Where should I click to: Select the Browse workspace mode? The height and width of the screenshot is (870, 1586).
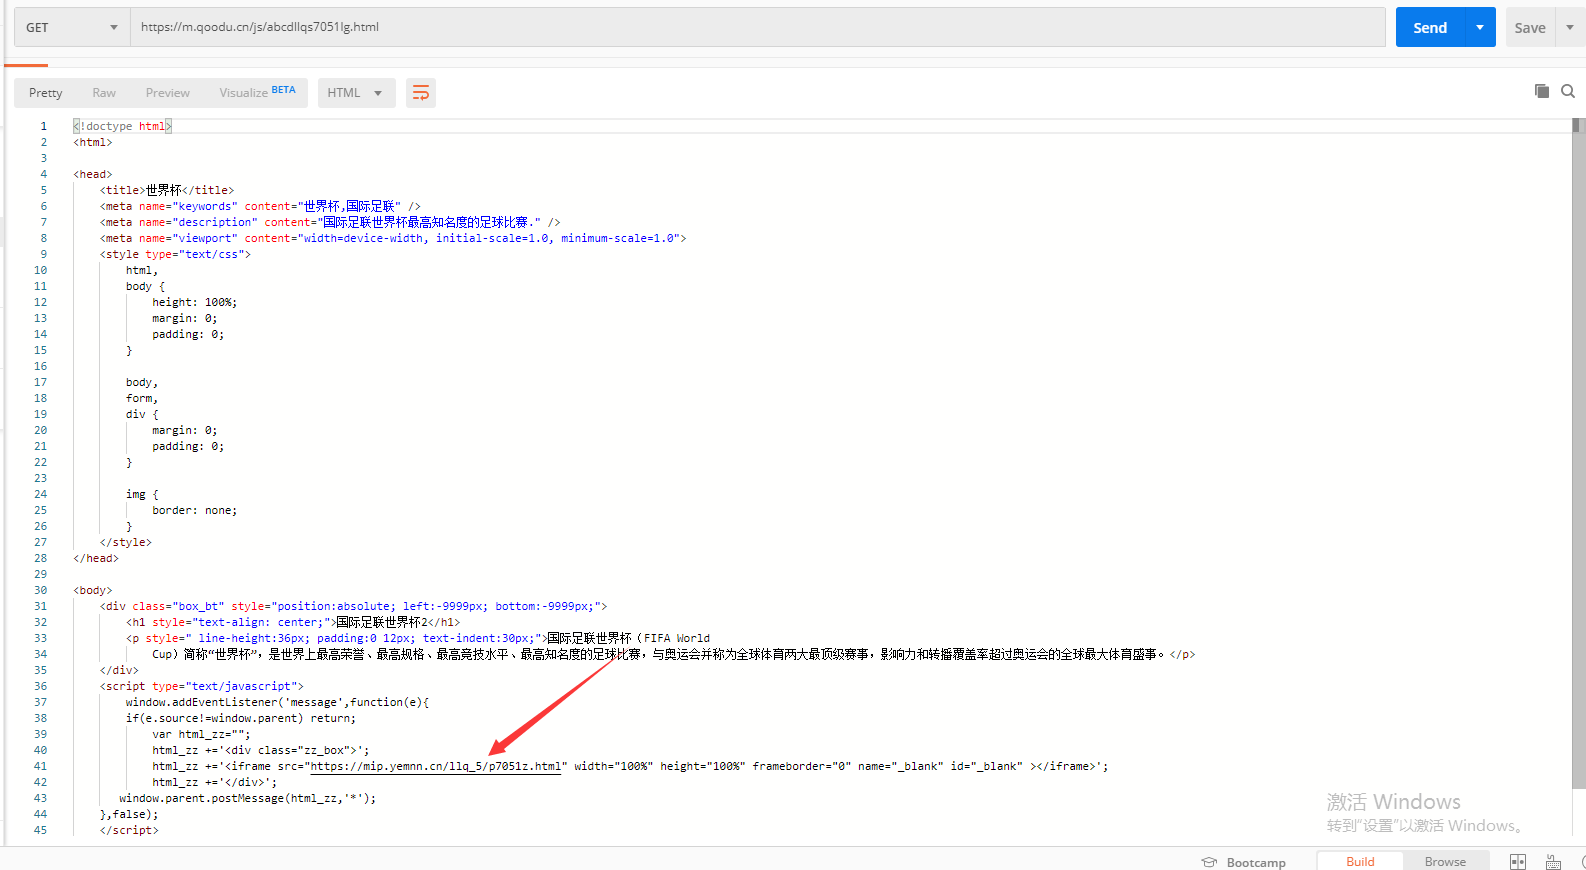[1445, 861]
